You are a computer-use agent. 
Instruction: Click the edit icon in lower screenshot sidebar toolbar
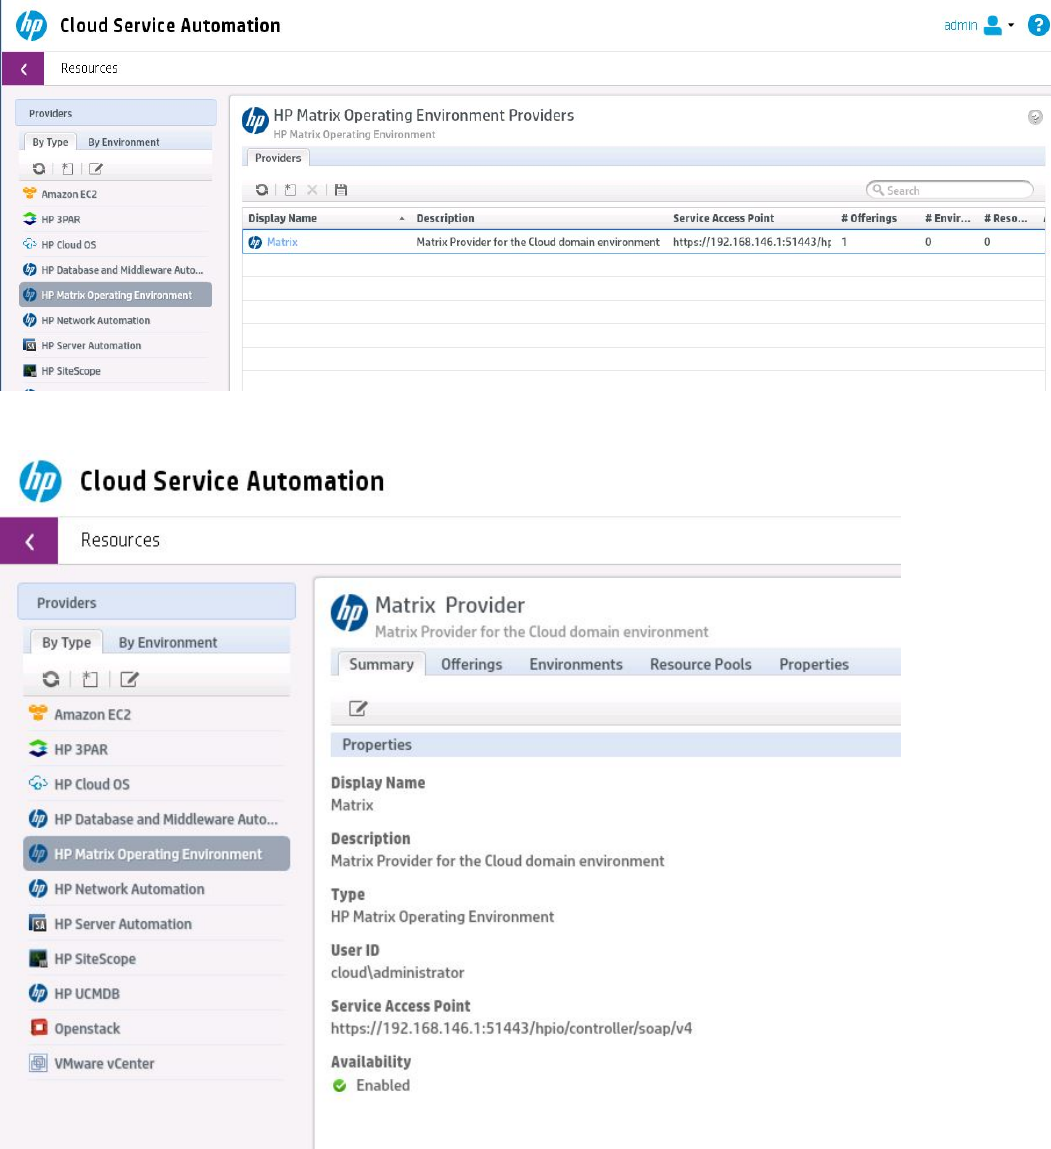(129, 679)
